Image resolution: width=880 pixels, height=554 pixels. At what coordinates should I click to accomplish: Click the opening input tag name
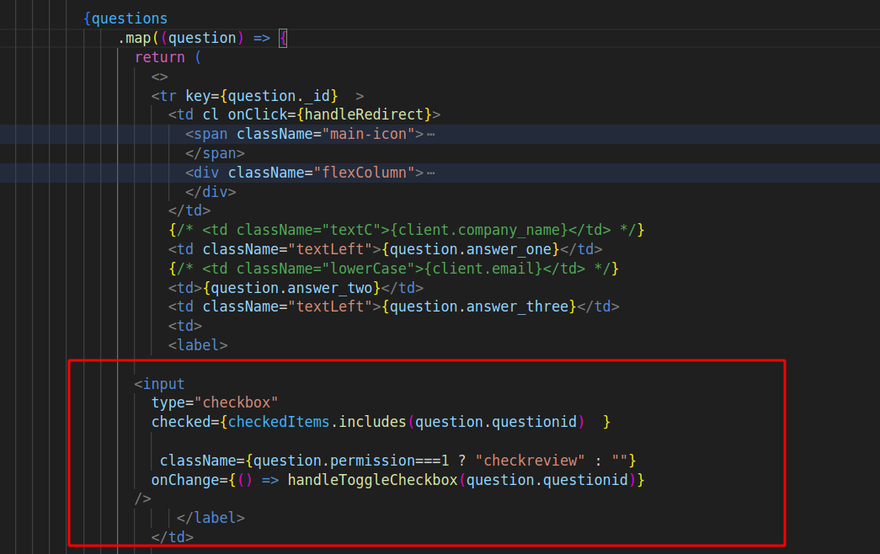[164, 384]
